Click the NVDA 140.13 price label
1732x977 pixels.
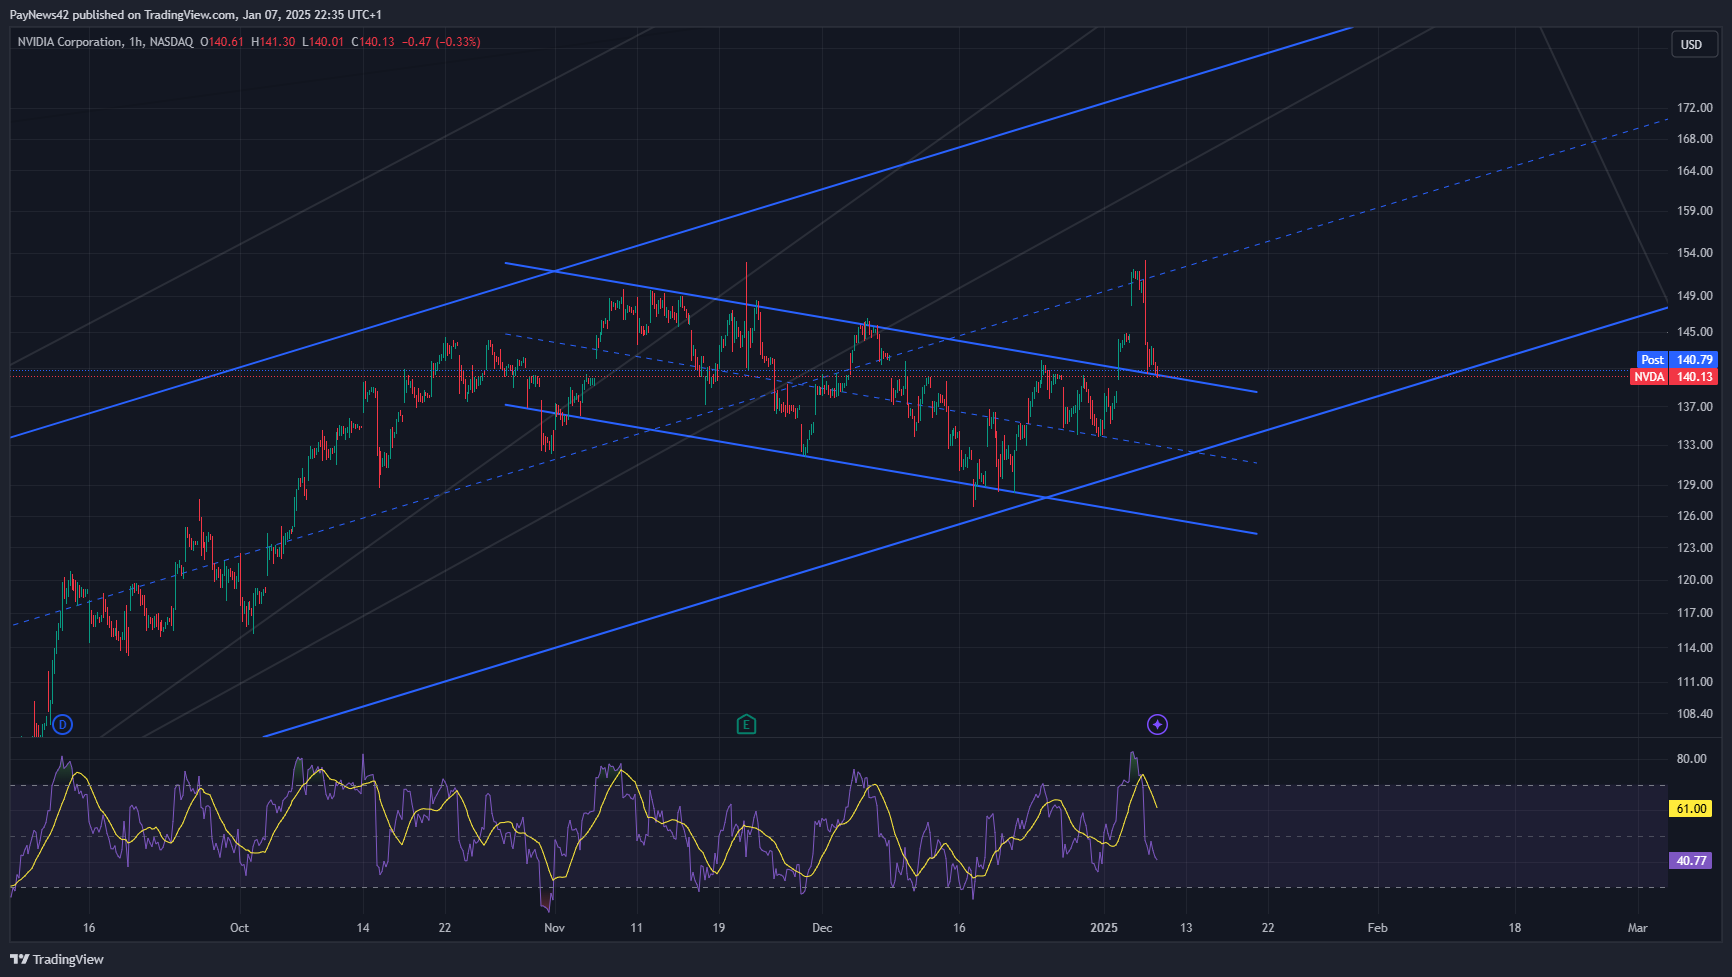pos(1674,377)
